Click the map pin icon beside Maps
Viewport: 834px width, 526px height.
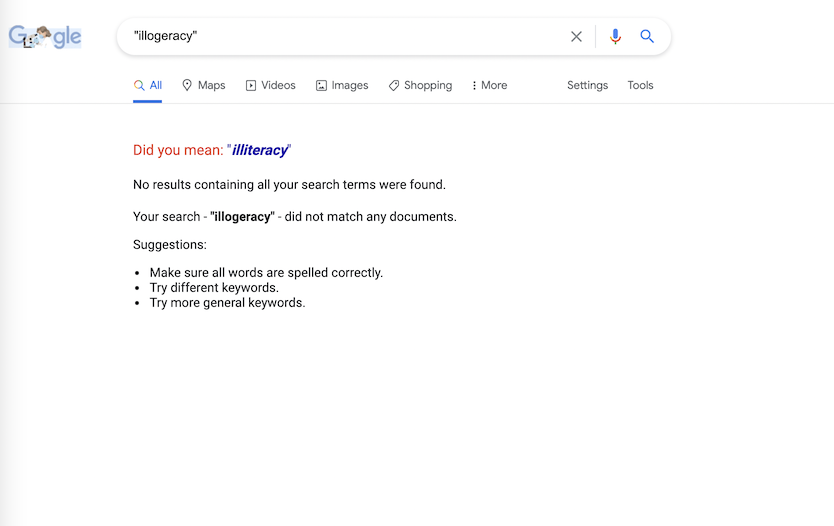pyautogui.click(x=187, y=86)
